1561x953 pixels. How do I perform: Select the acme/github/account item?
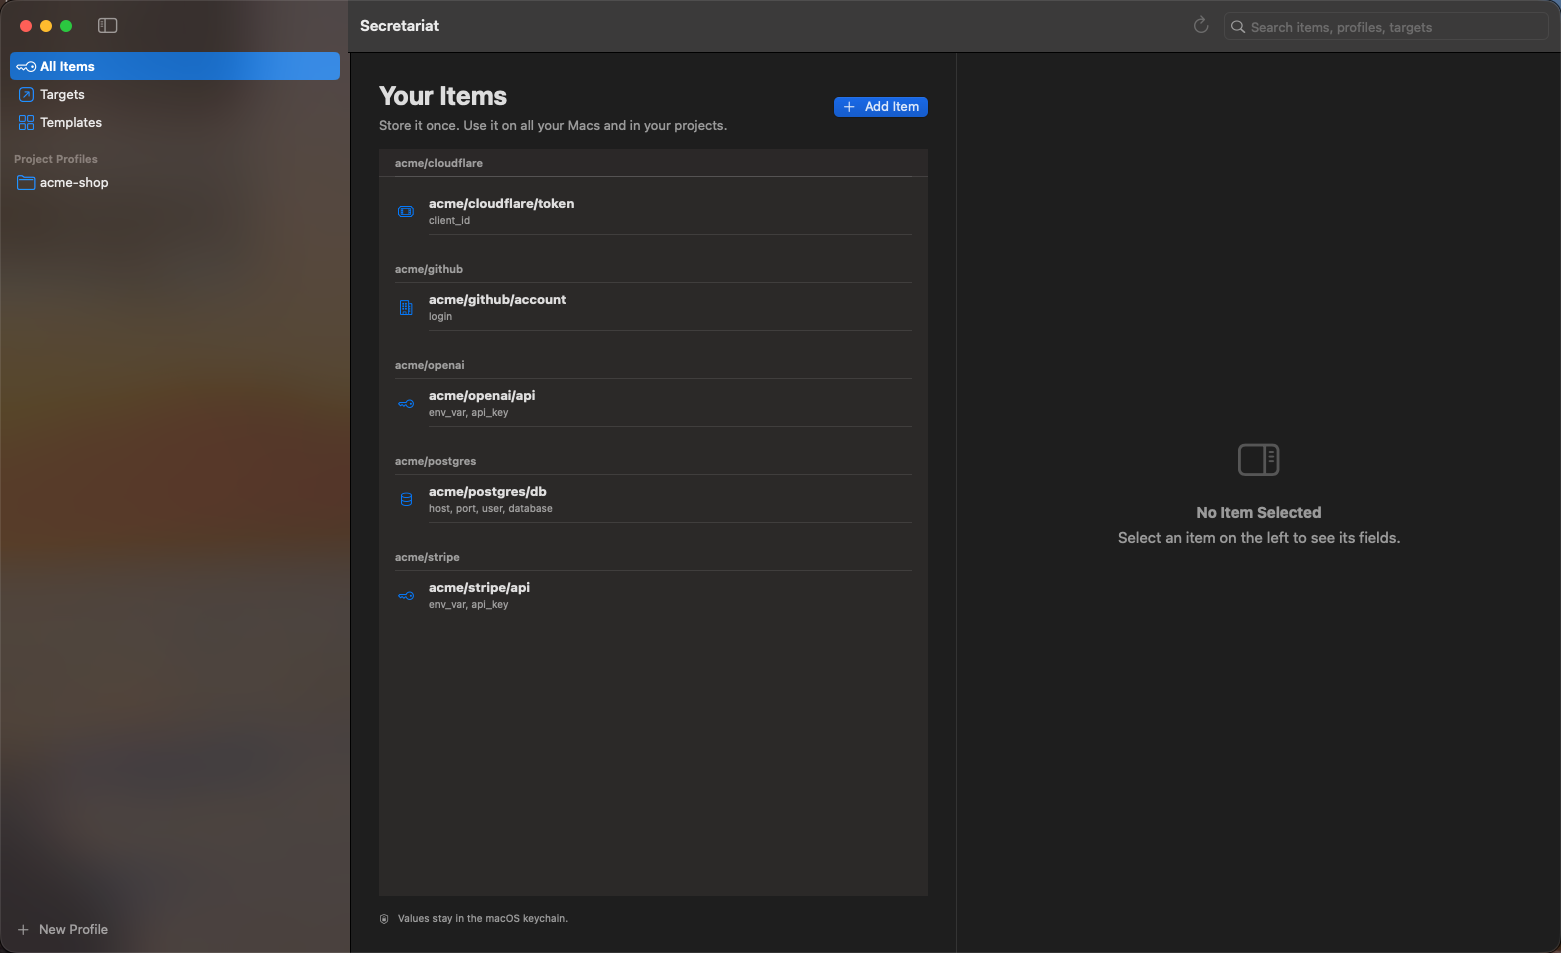tap(653, 308)
